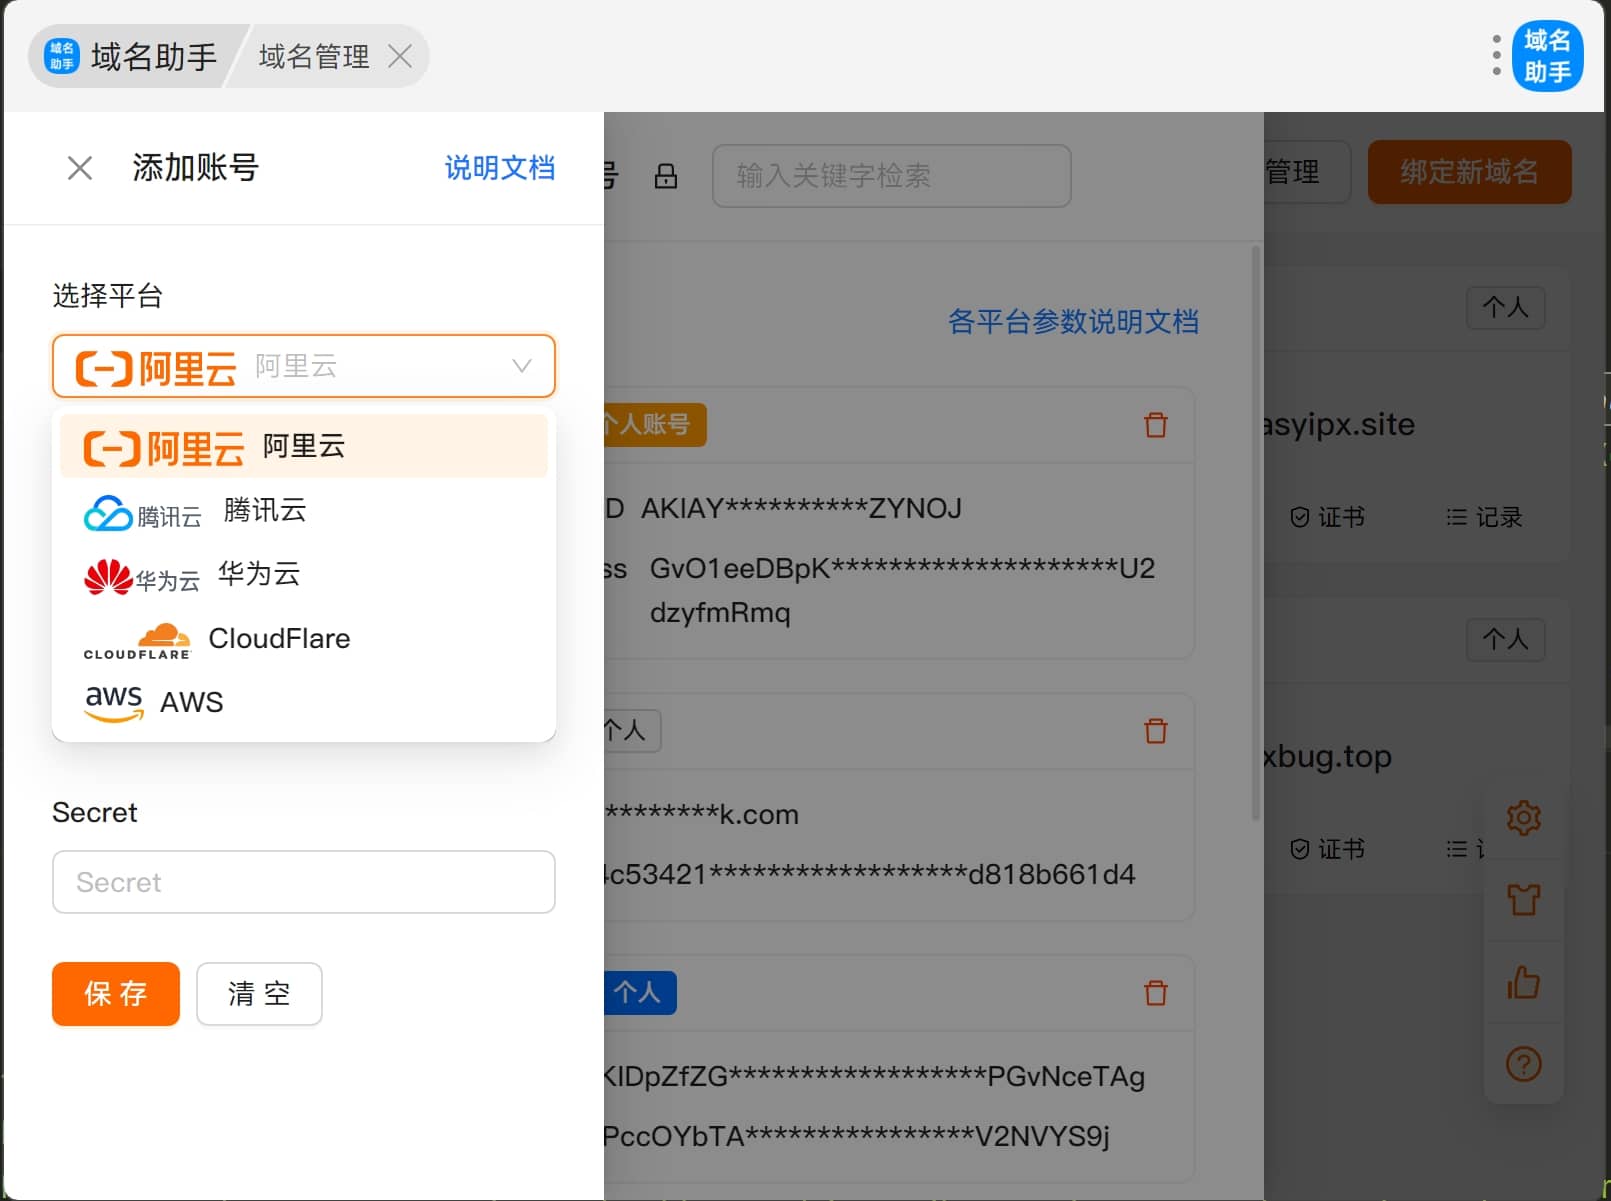
Task: Select 阿里云 from platform list
Action: click(x=303, y=446)
